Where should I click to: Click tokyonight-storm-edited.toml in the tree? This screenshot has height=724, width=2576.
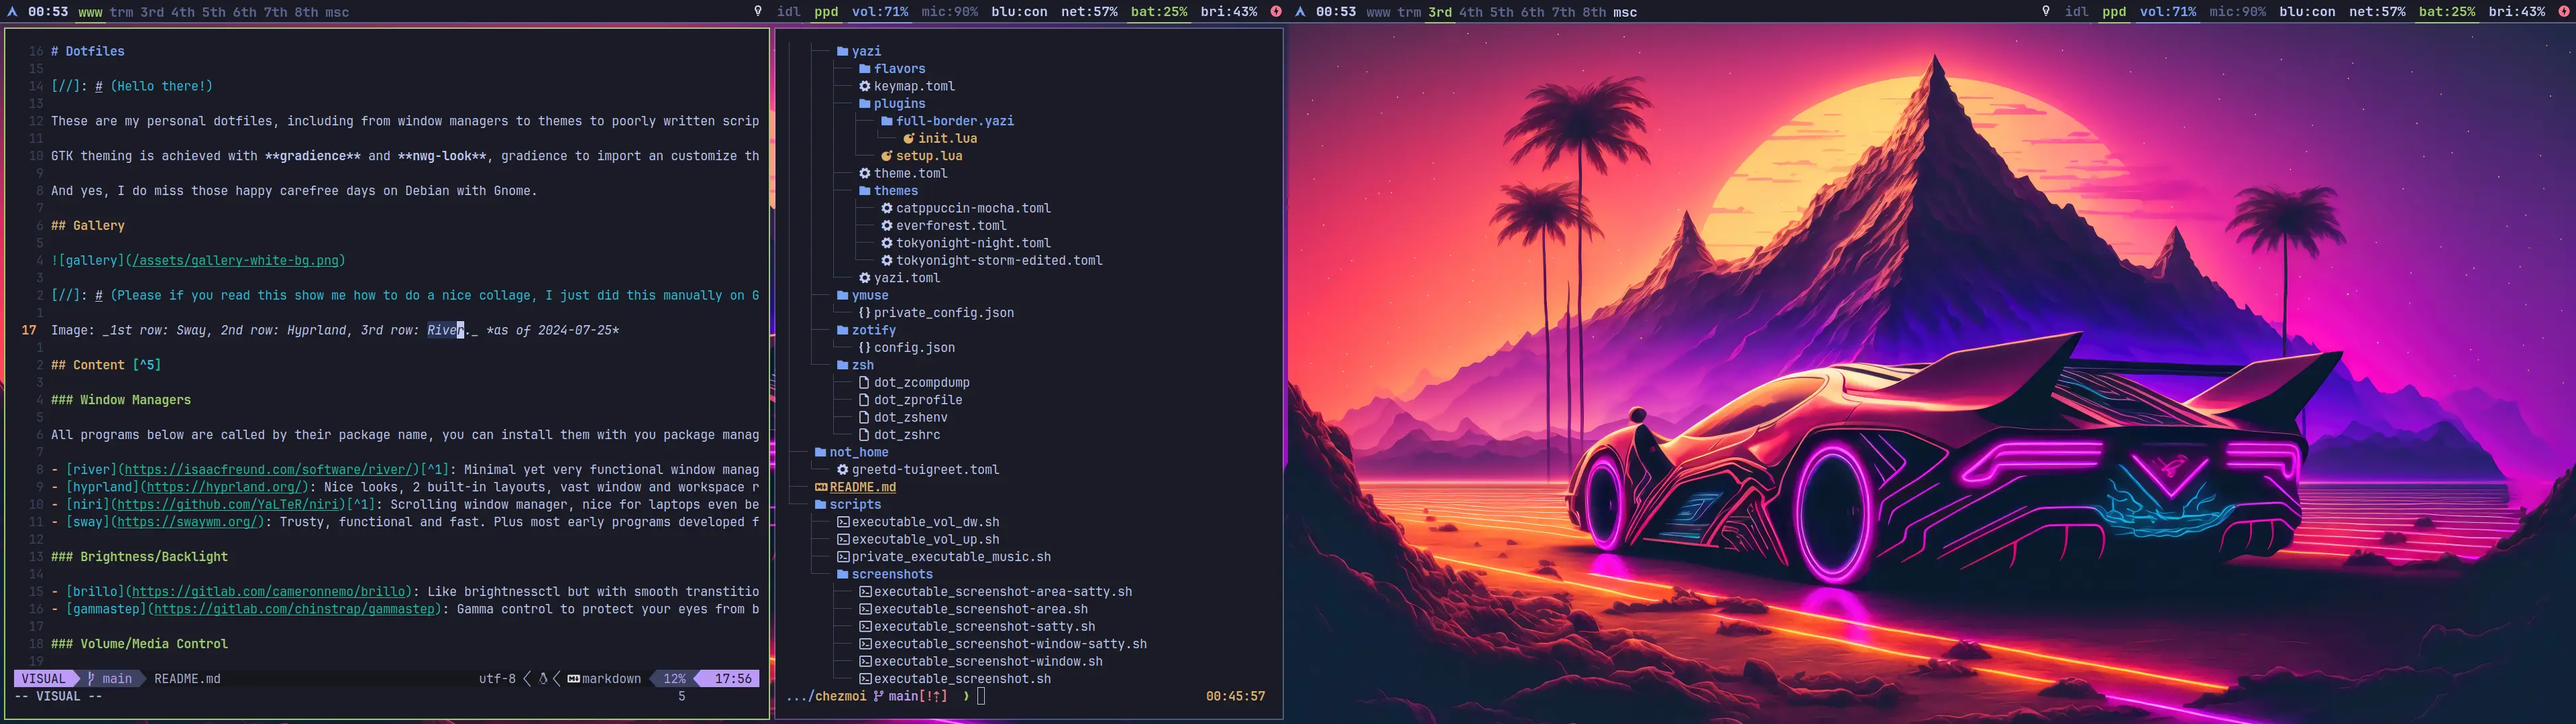(999, 261)
